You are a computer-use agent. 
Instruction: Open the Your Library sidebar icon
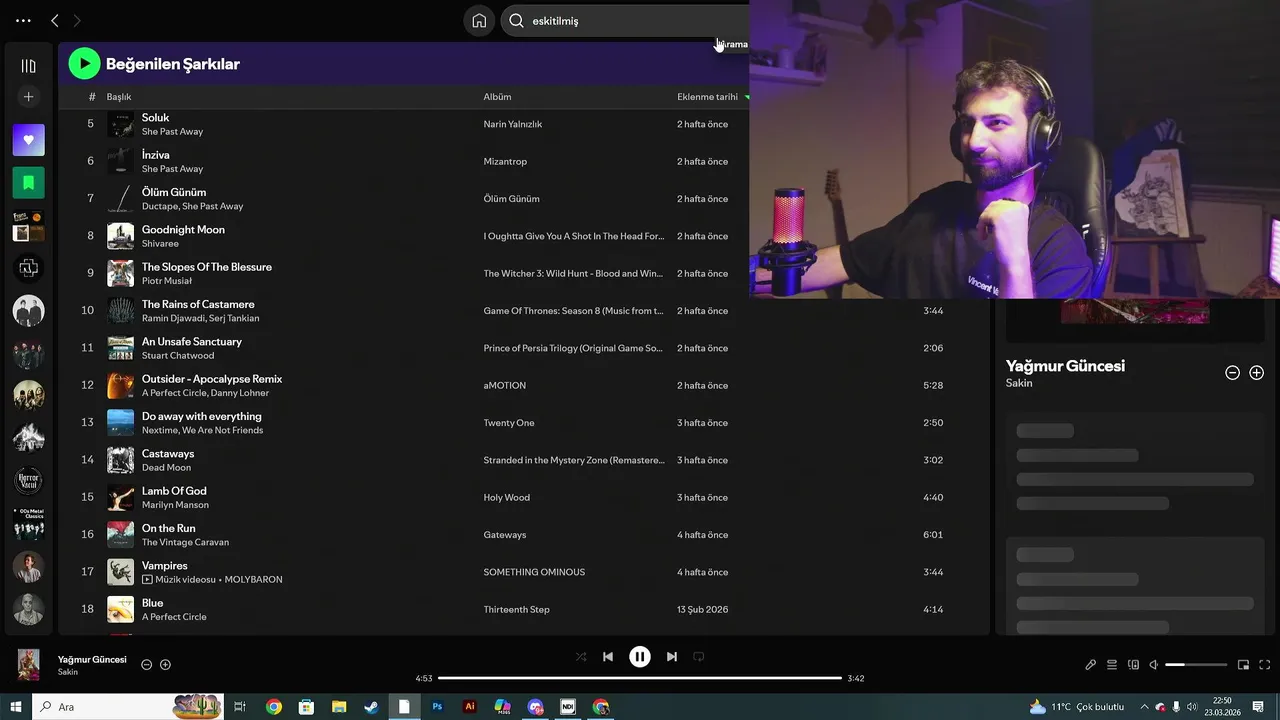(28, 66)
